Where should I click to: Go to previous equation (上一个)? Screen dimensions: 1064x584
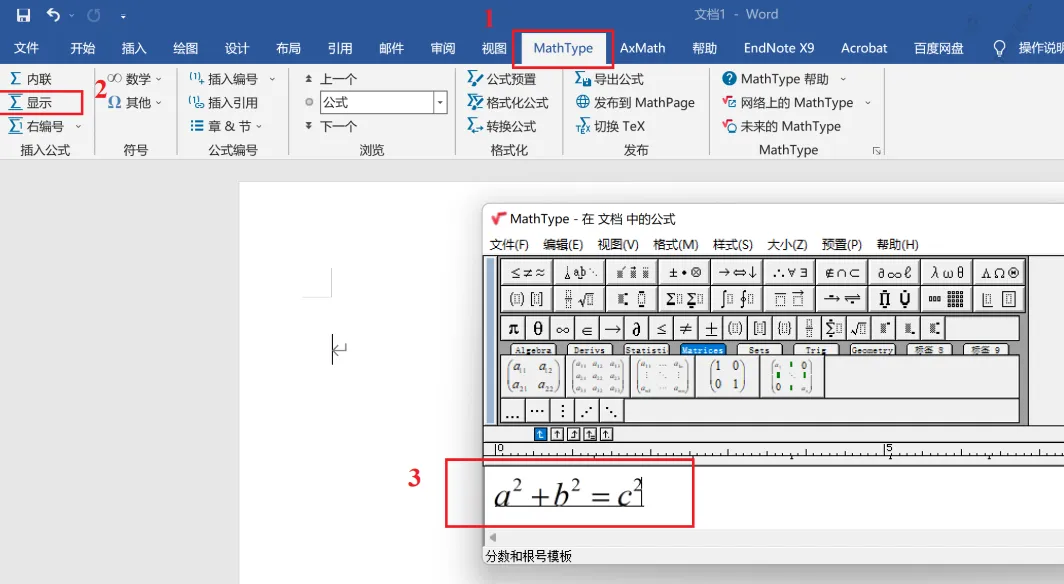click(330, 79)
